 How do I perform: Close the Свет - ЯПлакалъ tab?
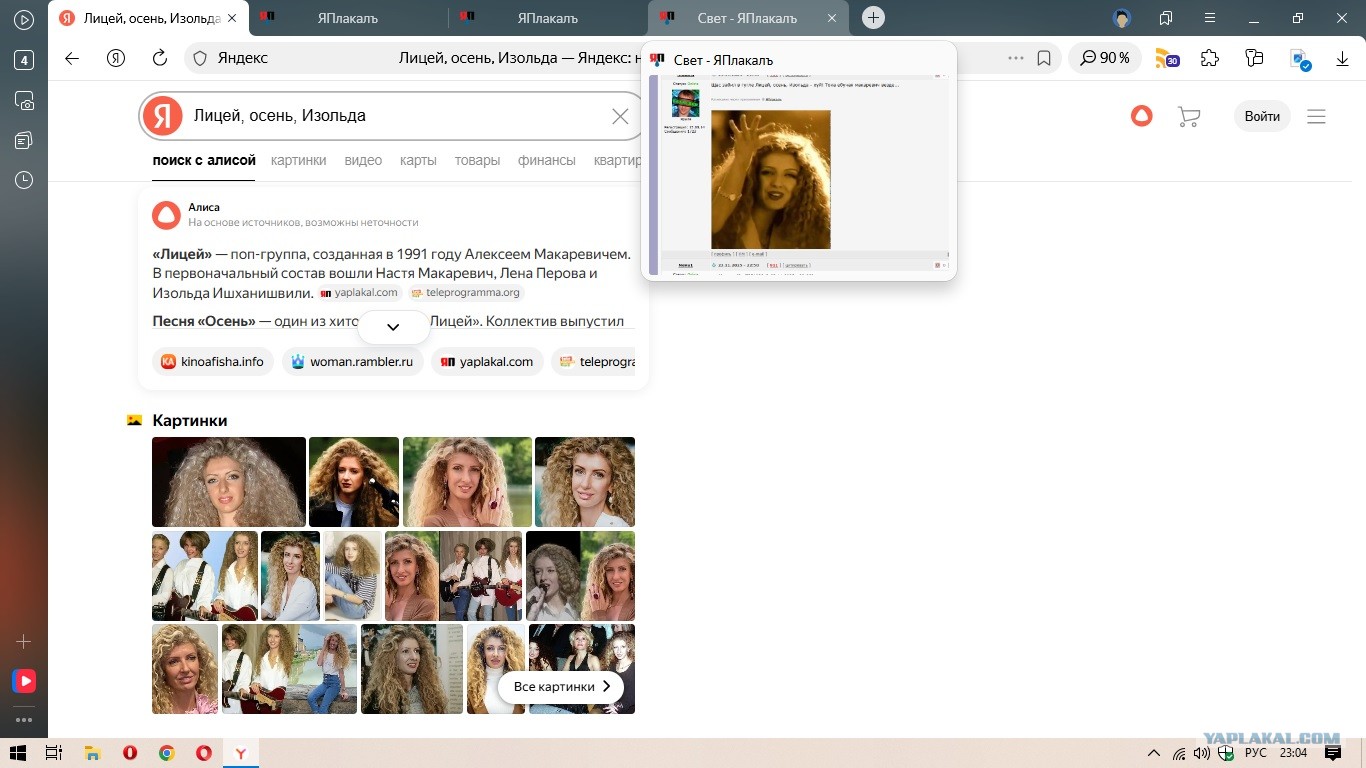(x=832, y=18)
